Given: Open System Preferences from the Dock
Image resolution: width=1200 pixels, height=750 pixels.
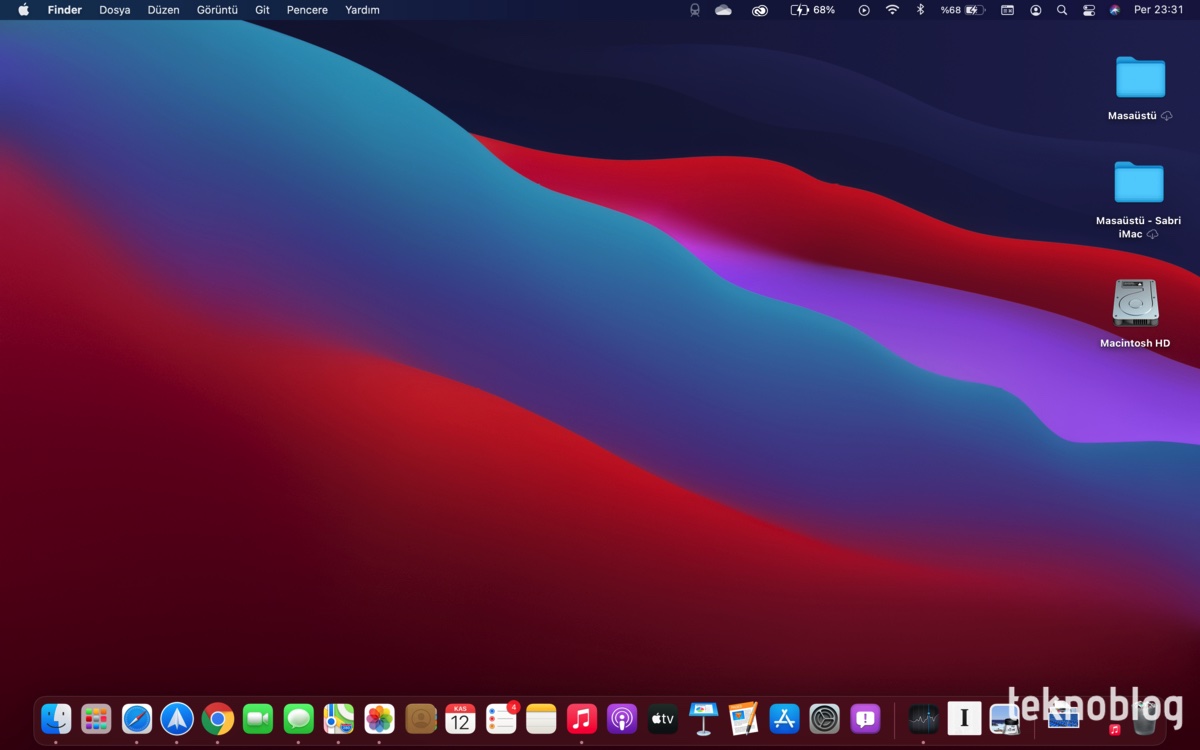Looking at the screenshot, I should click(825, 718).
